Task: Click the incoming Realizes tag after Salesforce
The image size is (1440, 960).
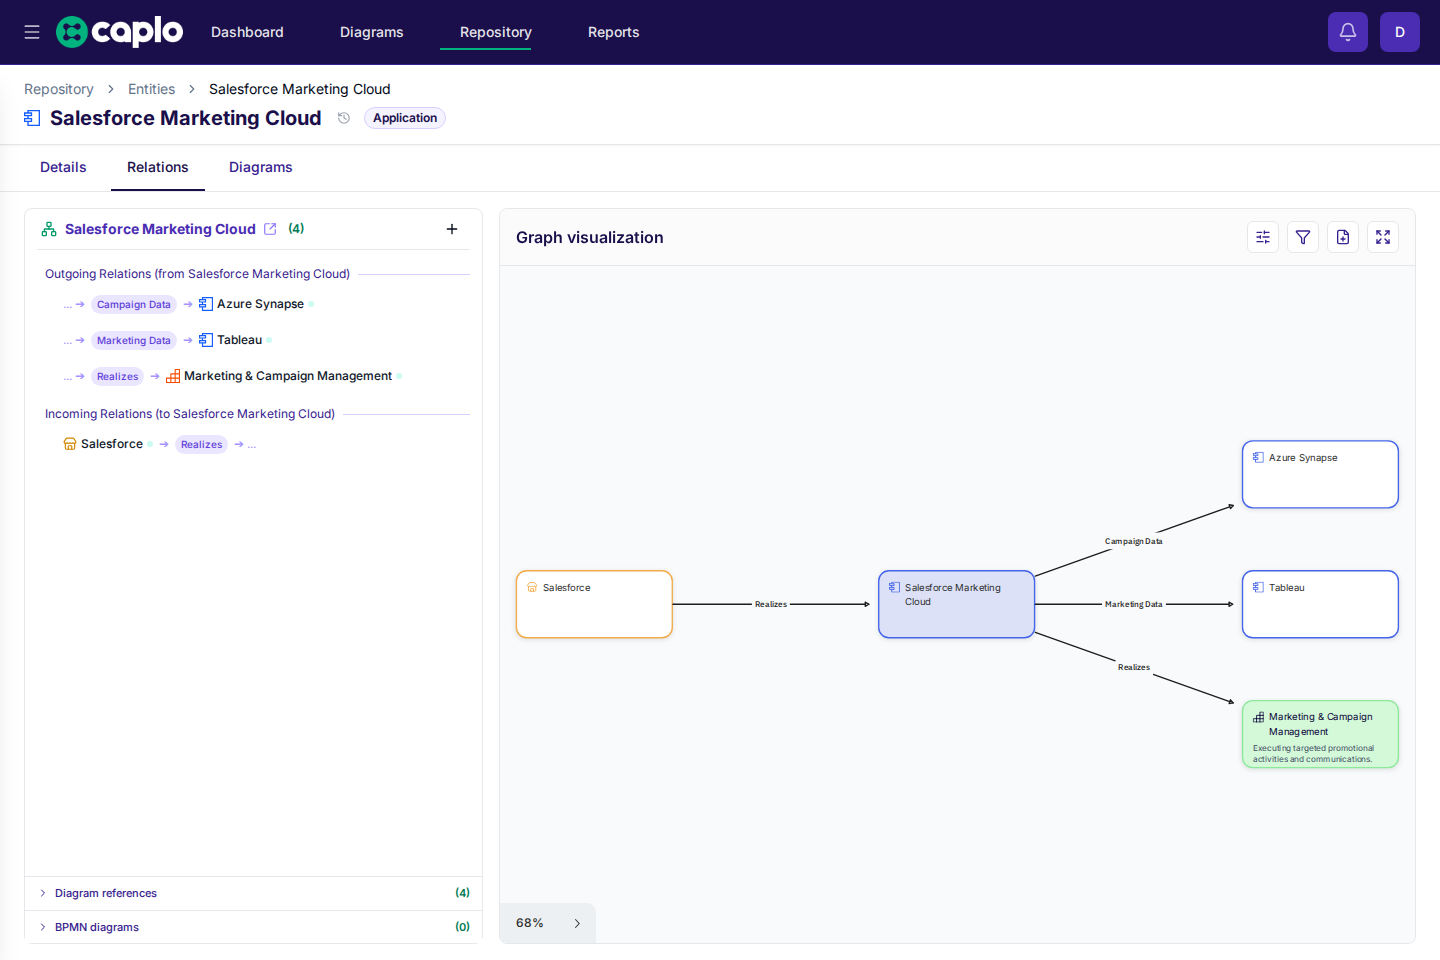Action: [202, 444]
